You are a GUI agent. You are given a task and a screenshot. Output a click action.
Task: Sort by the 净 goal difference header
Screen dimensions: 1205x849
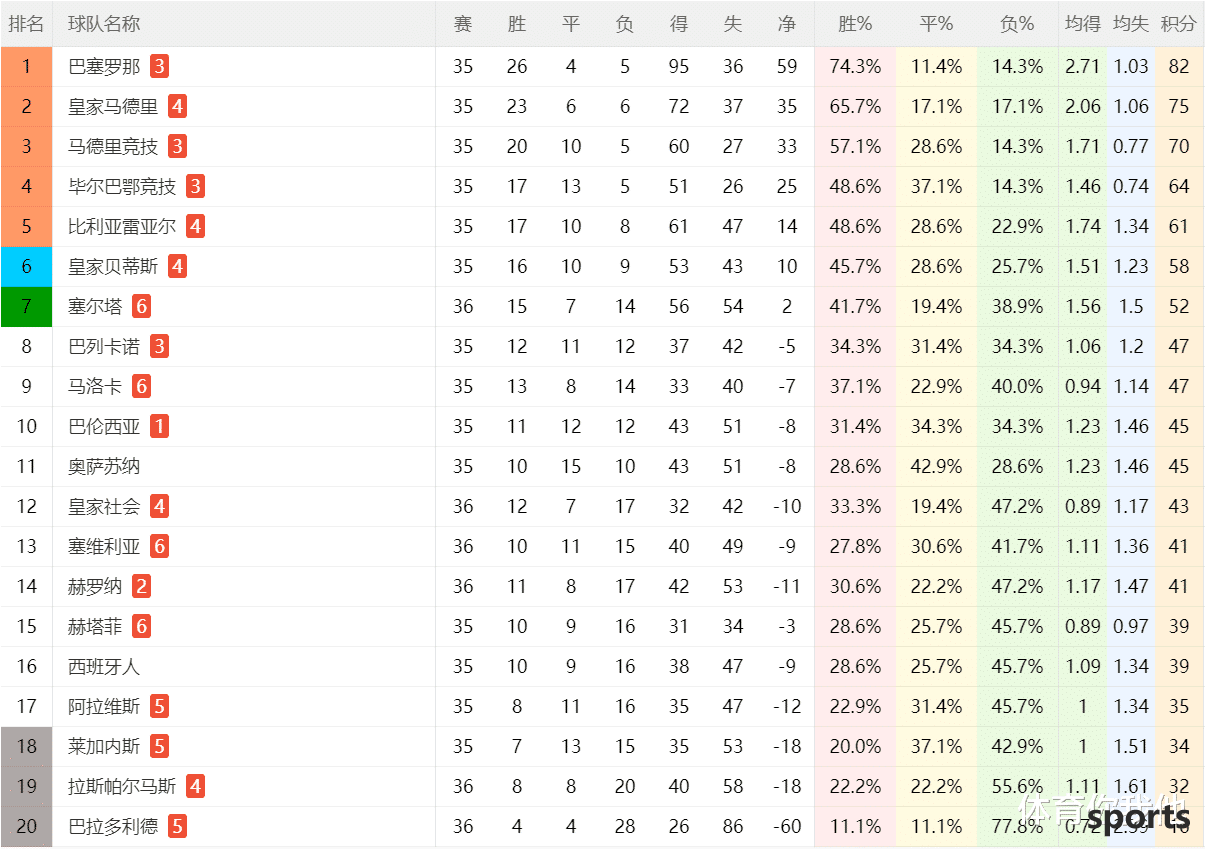[787, 24]
